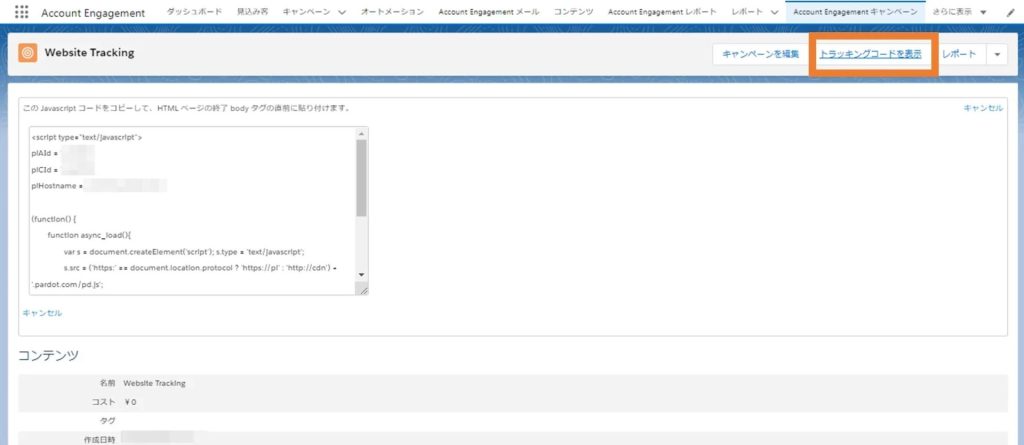
Task: Click code box scrollbar down arrow
Action: (x=362, y=275)
